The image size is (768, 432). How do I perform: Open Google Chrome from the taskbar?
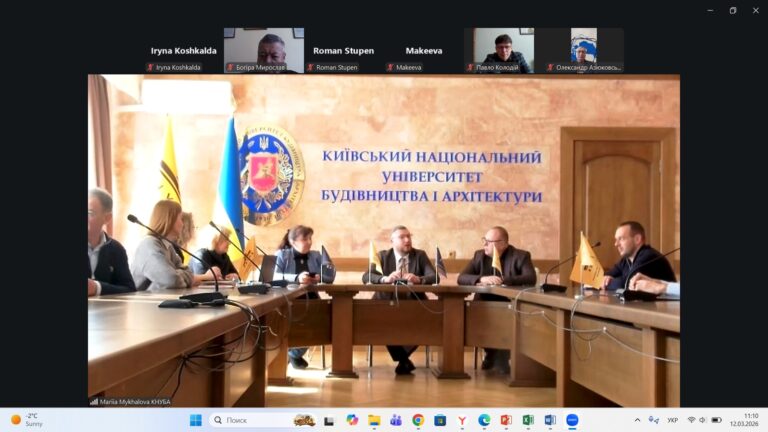418,420
